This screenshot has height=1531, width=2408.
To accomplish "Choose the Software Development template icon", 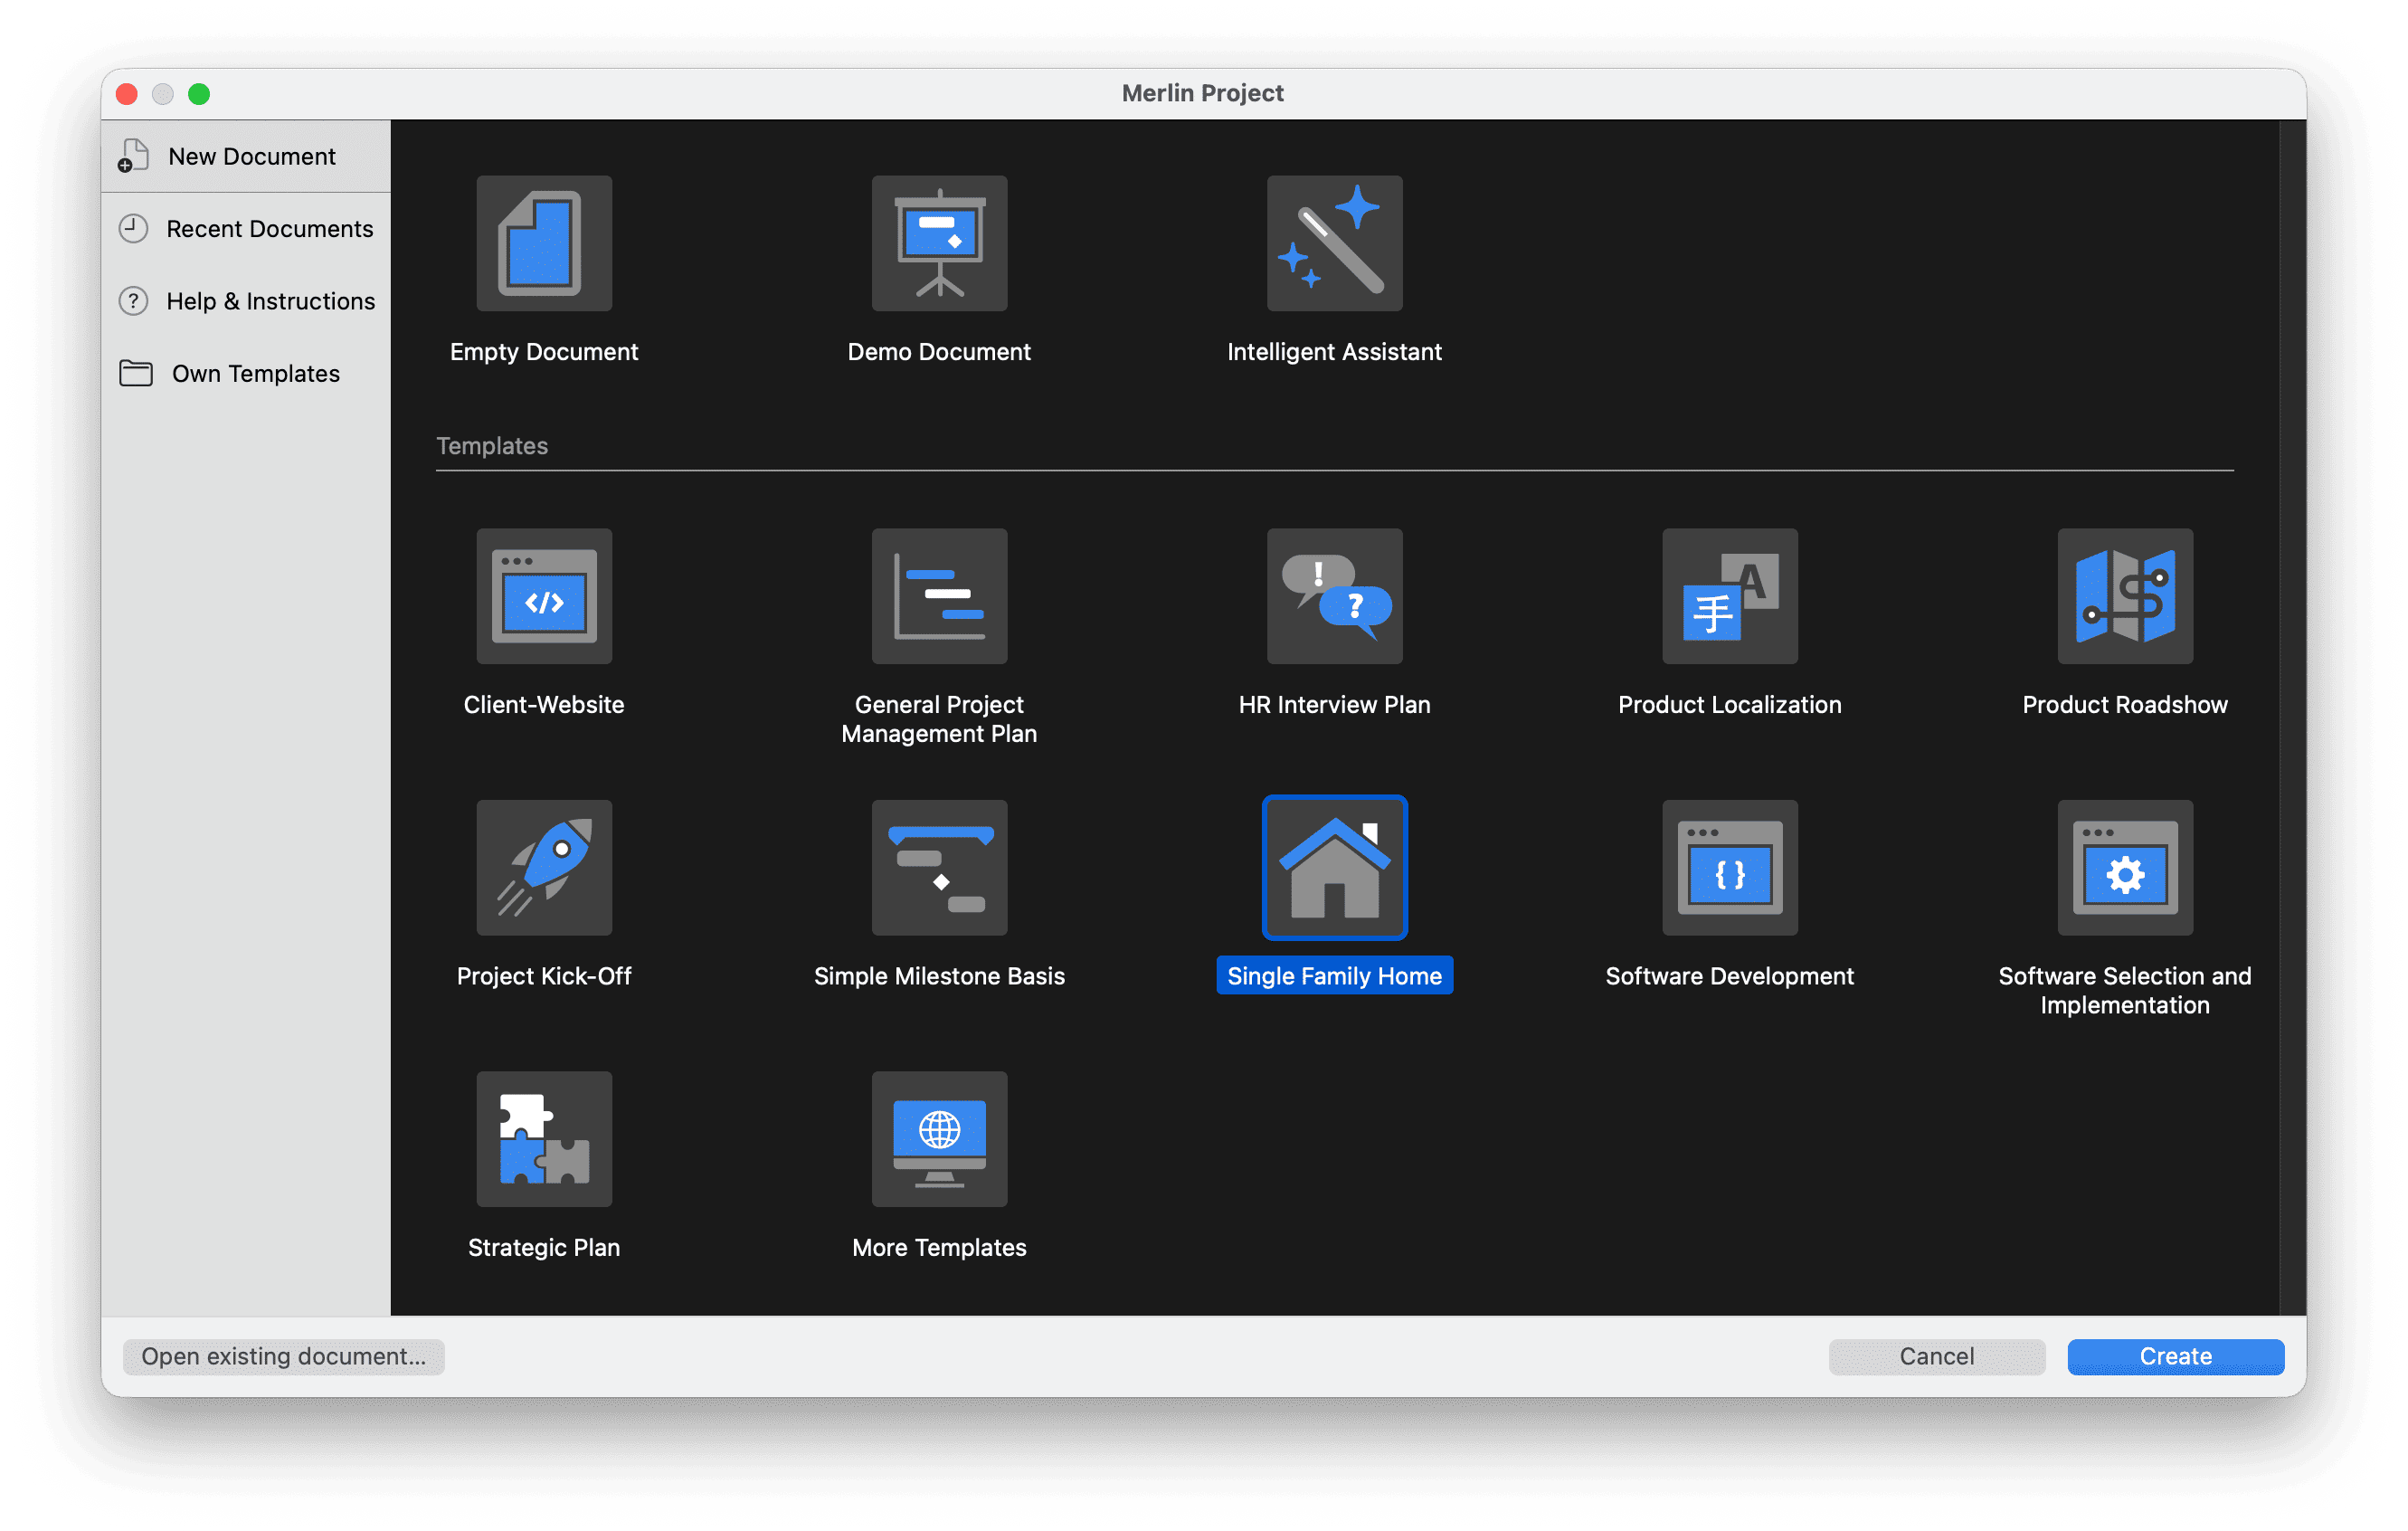I will [1729, 867].
